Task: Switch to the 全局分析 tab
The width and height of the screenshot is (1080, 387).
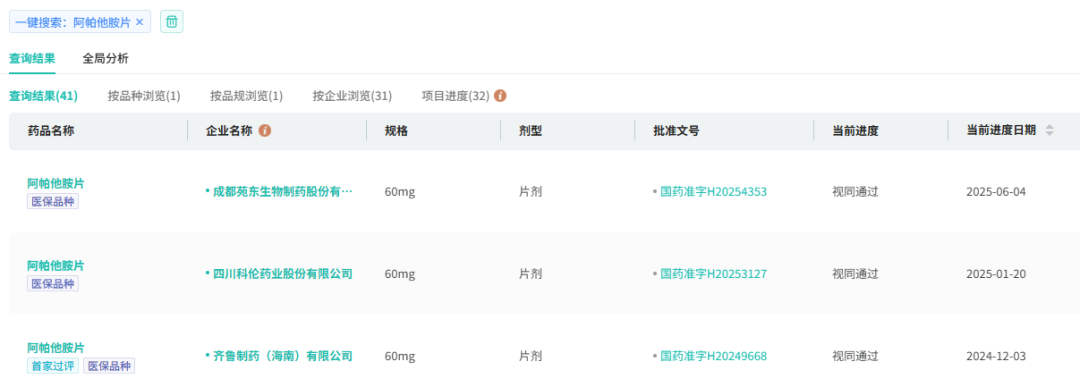Action: 105,59
